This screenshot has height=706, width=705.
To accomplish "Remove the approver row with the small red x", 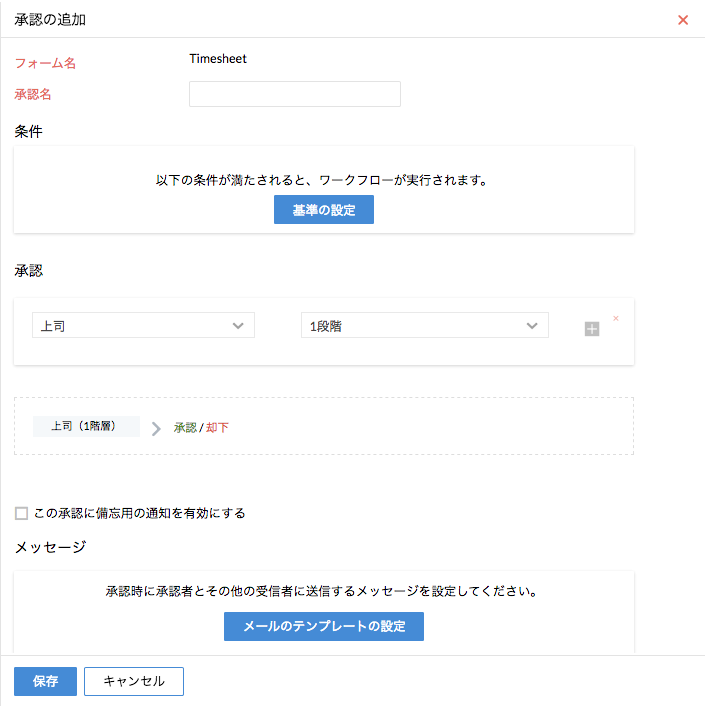I will 615,318.
